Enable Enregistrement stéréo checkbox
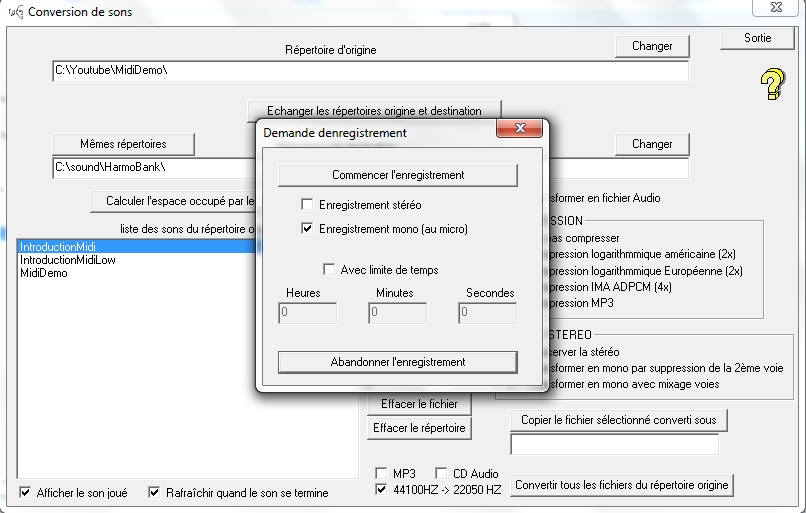 click(x=308, y=204)
